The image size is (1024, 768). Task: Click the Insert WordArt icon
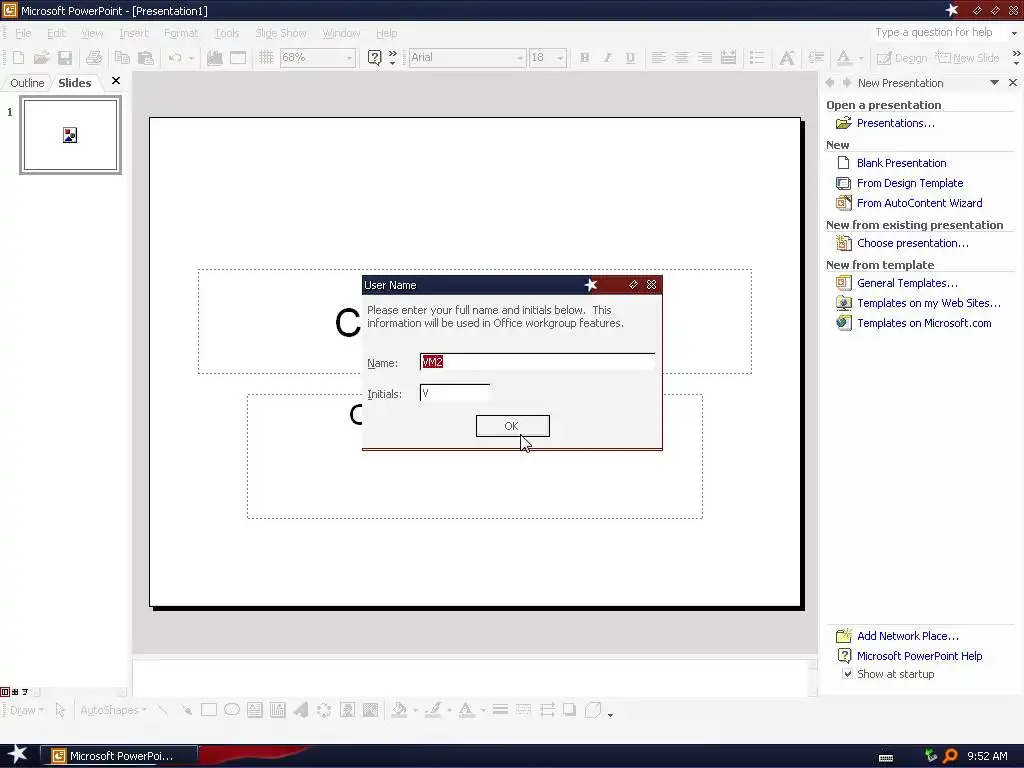(x=301, y=710)
